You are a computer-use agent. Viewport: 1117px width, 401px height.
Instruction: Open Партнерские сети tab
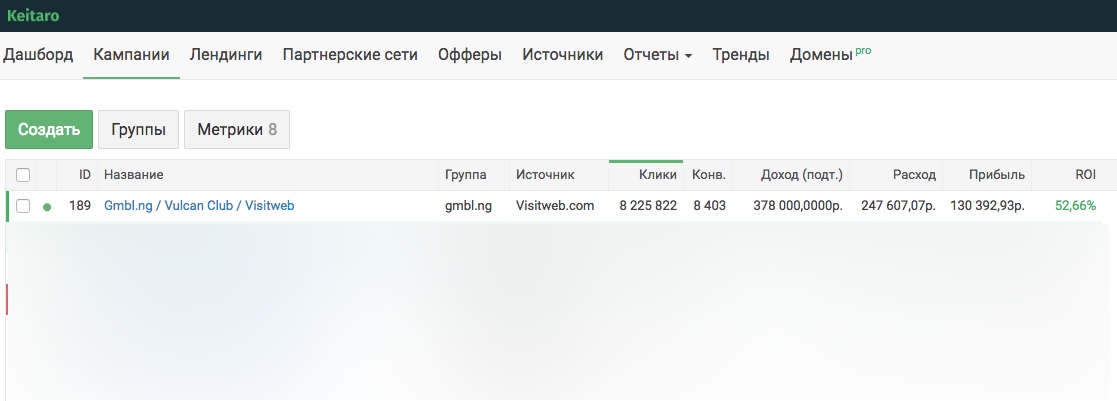click(x=350, y=55)
